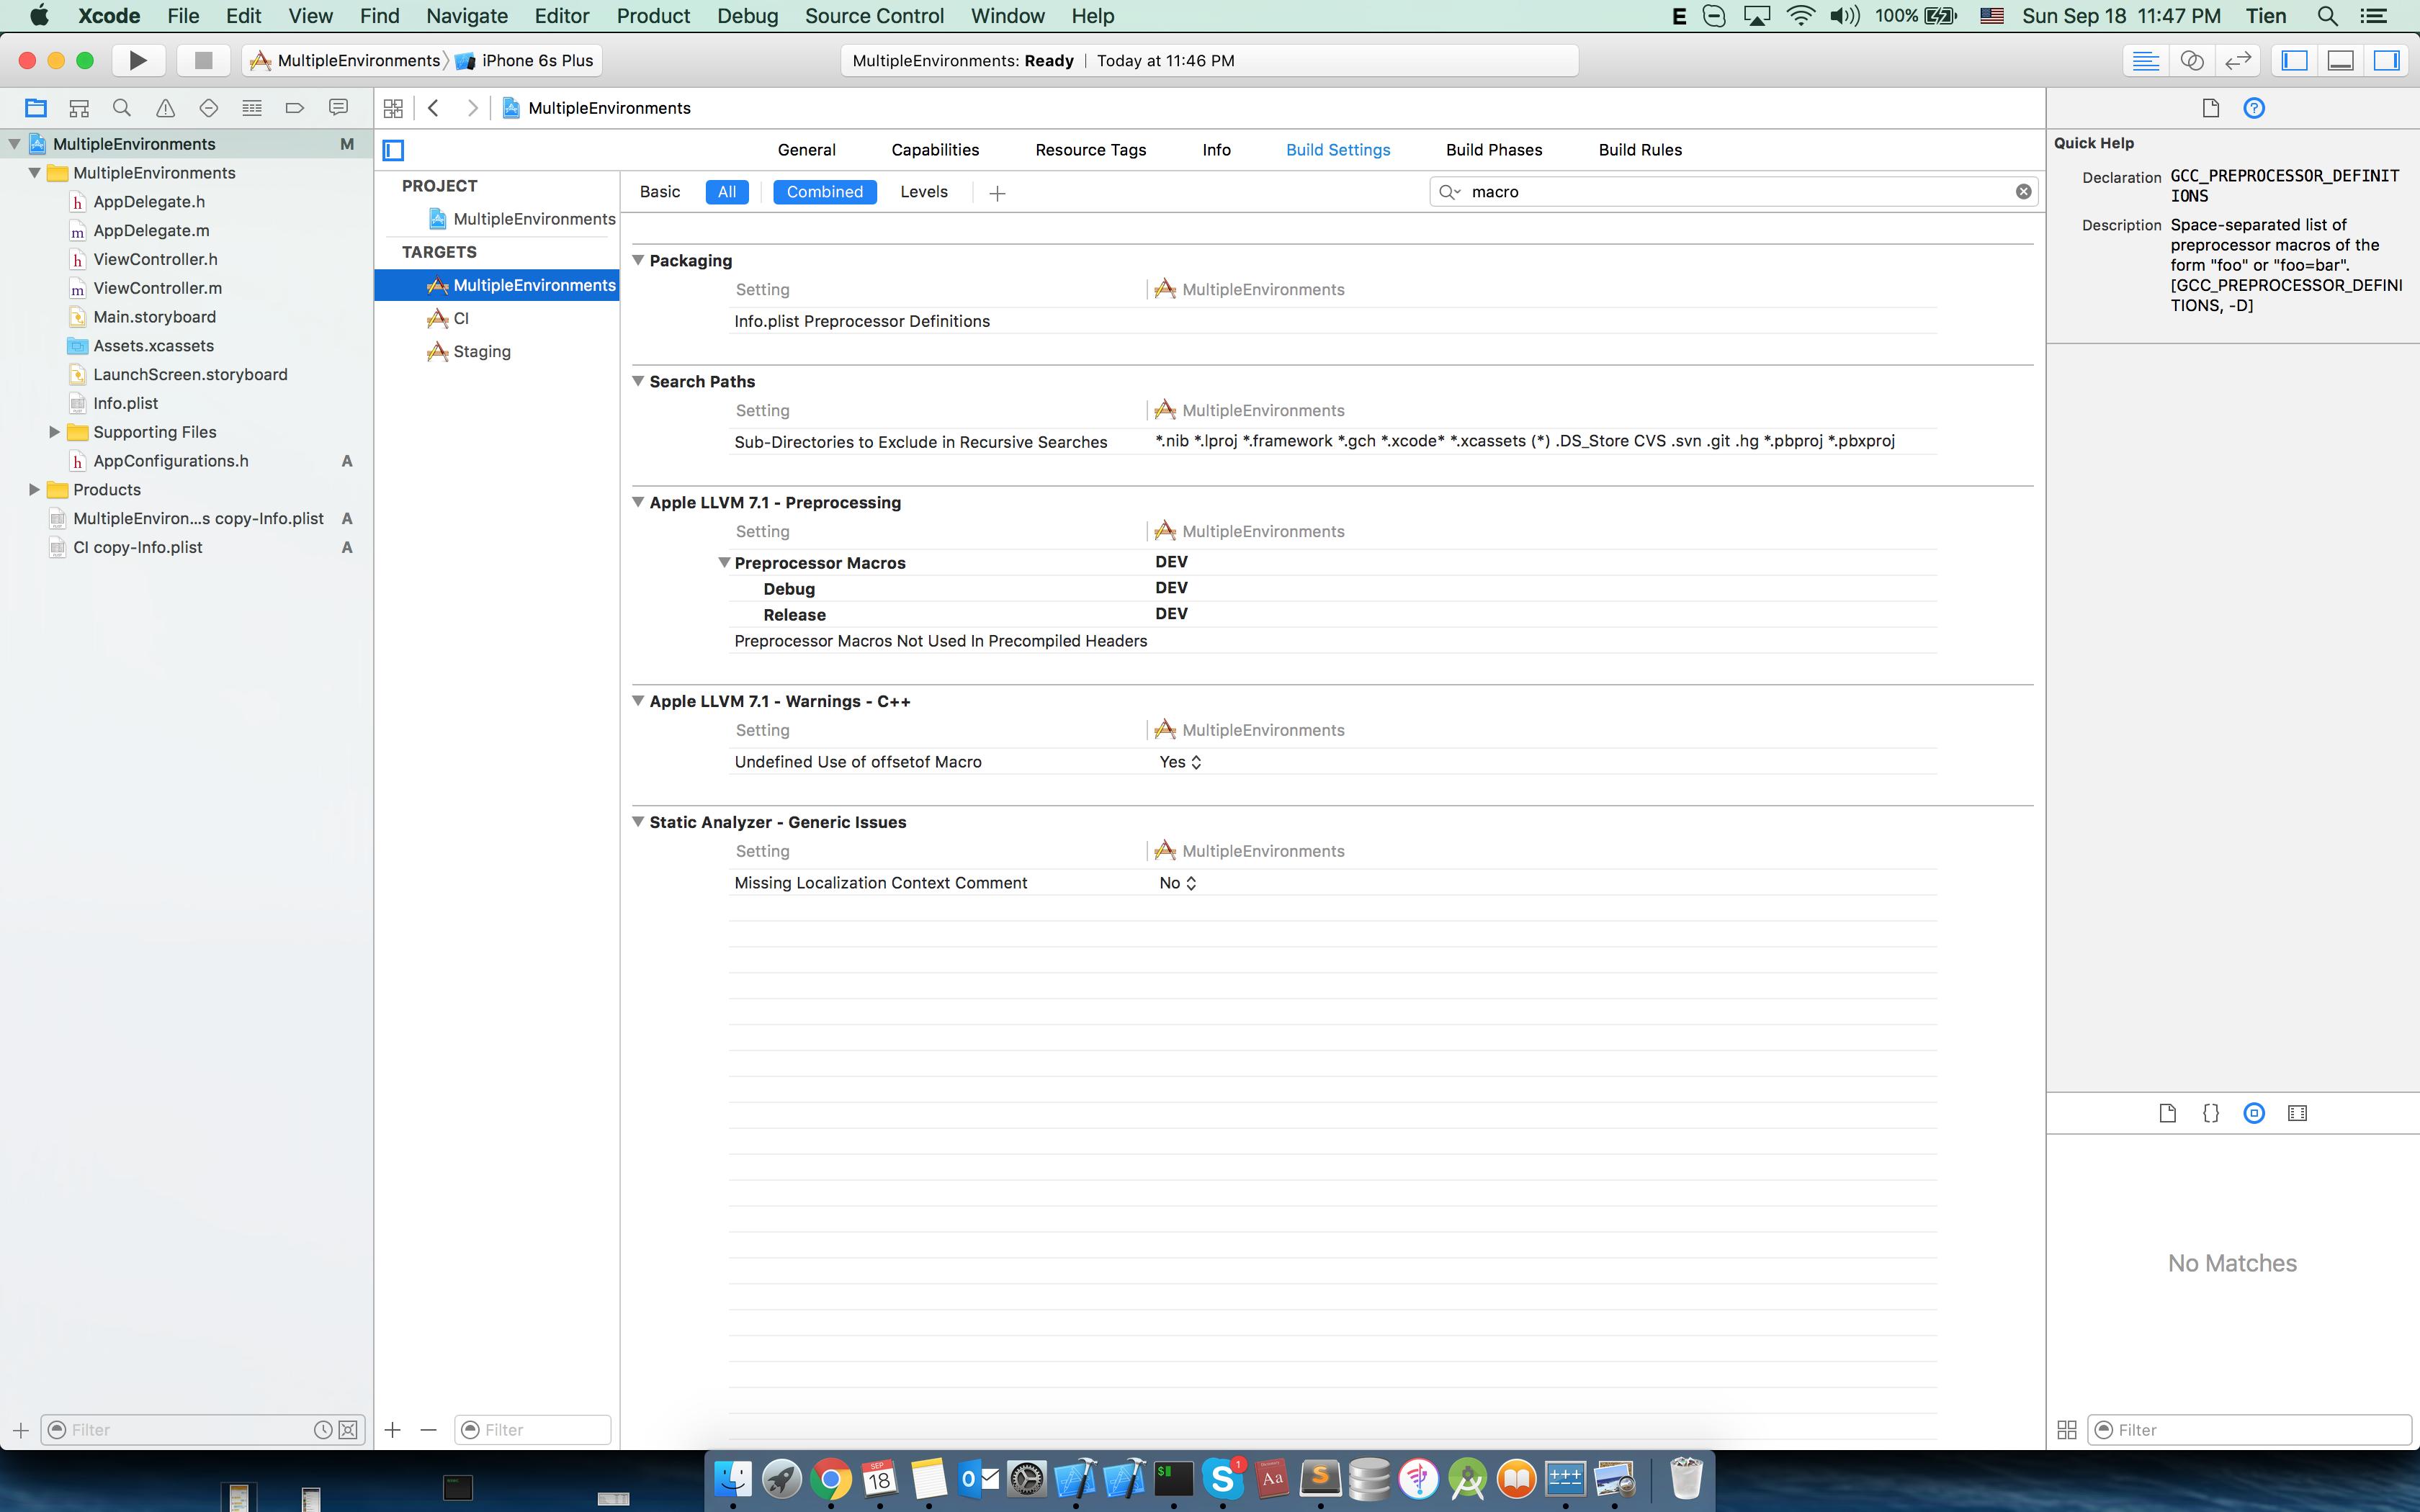Expand the Supporting Files folder
This screenshot has width=2420, height=1512.
[x=55, y=432]
